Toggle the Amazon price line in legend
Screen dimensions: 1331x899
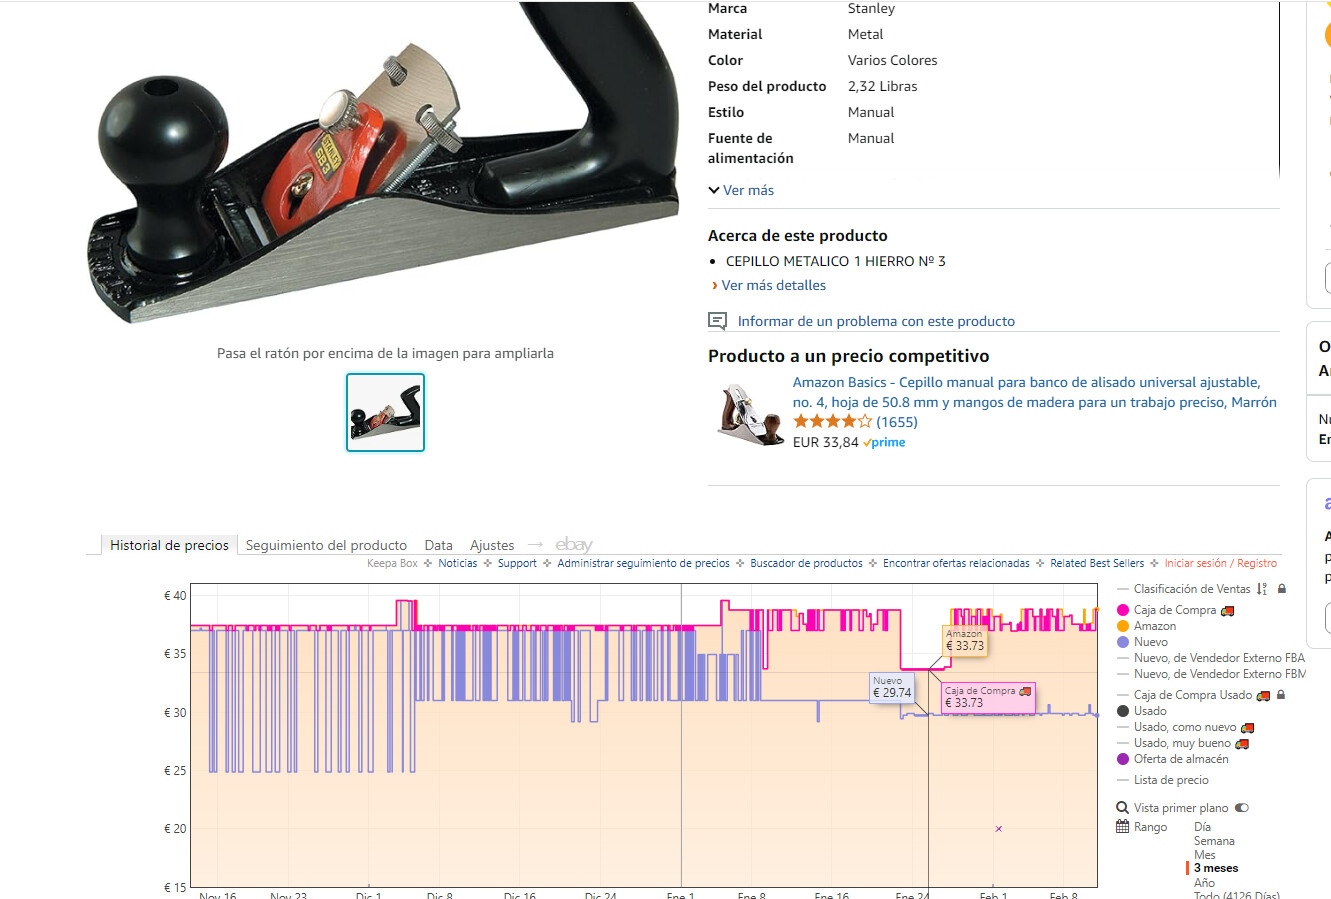tap(1154, 626)
